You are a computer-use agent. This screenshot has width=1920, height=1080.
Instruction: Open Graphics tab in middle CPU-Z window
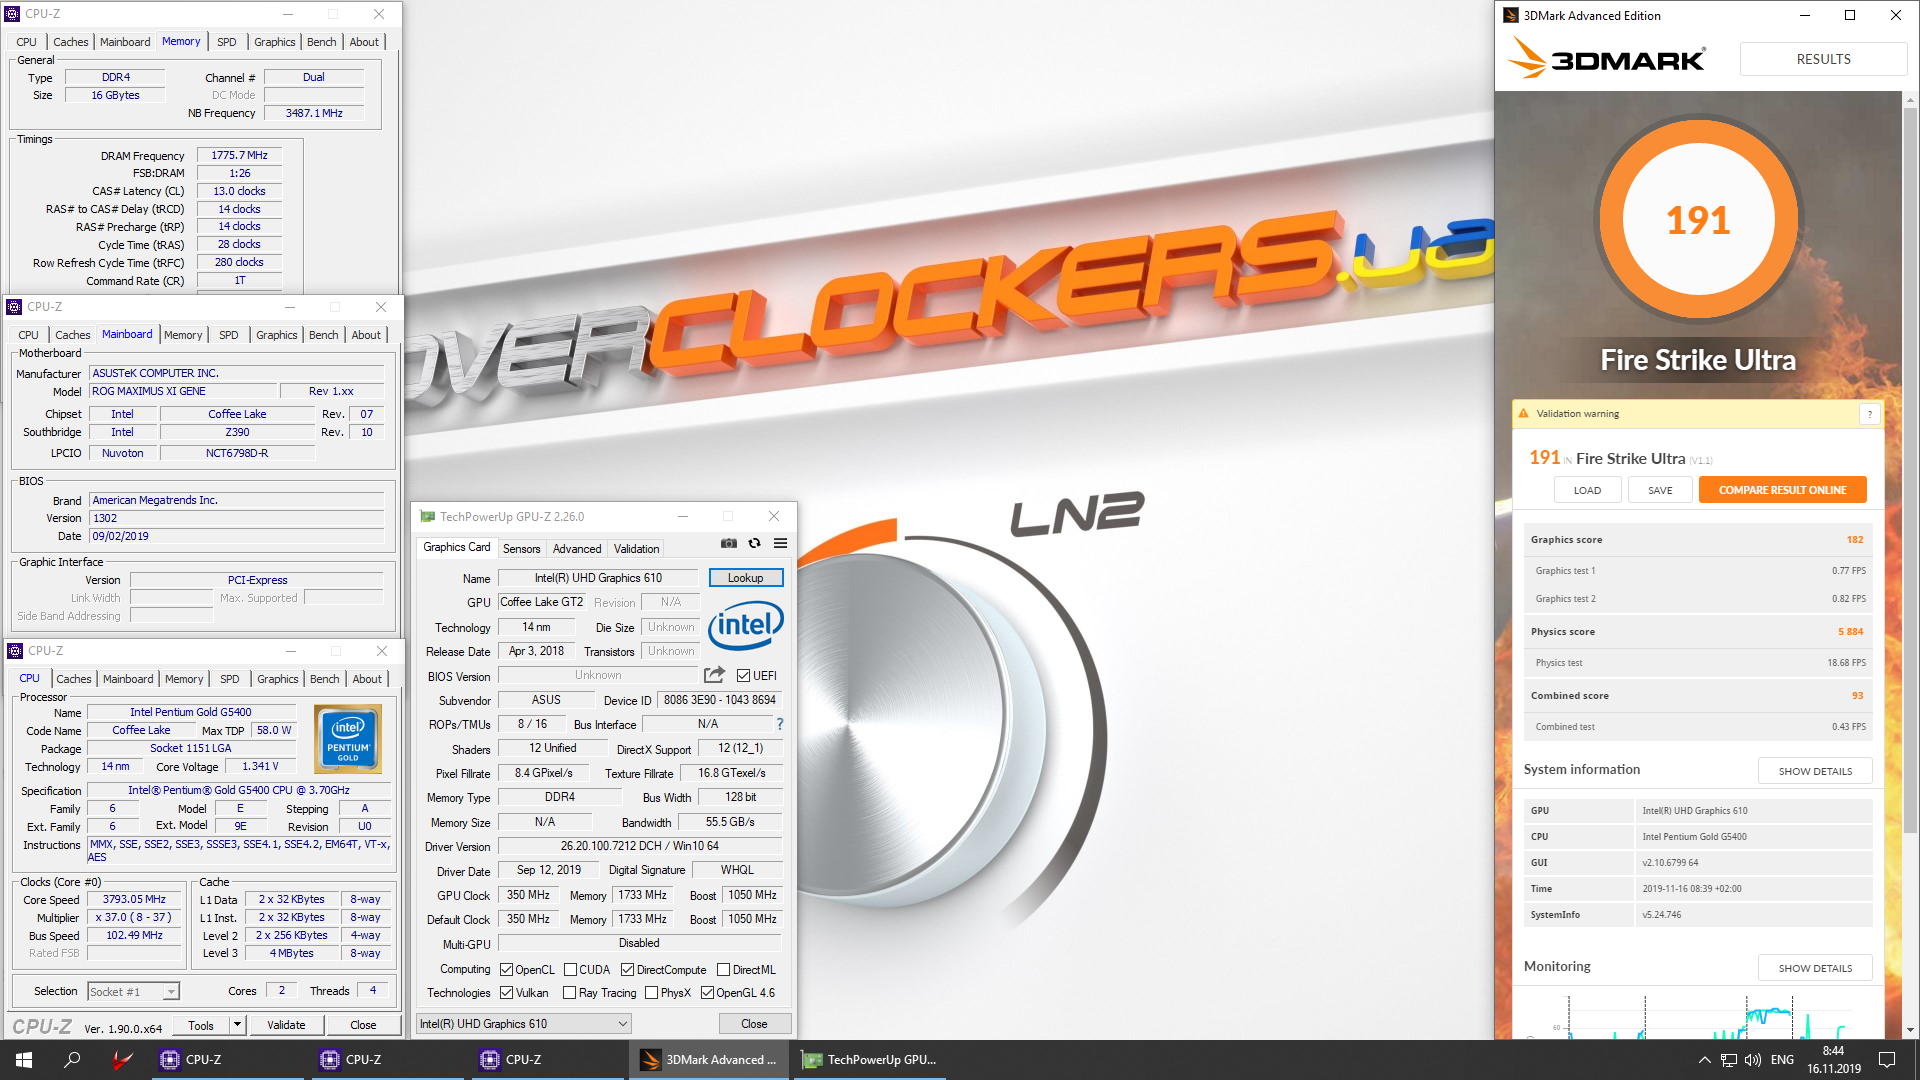pos(276,335)
